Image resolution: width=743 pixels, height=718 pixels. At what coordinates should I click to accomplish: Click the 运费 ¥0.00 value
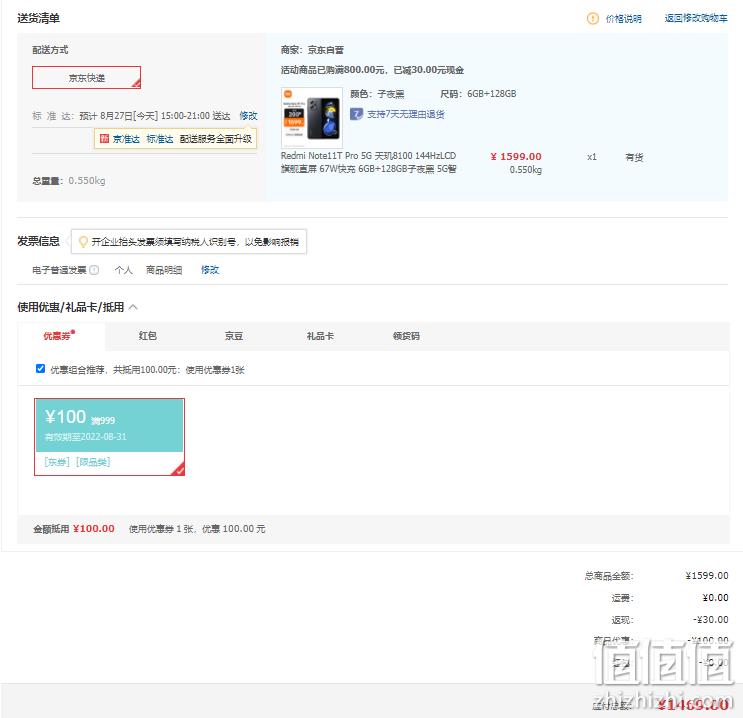(715, 598)
